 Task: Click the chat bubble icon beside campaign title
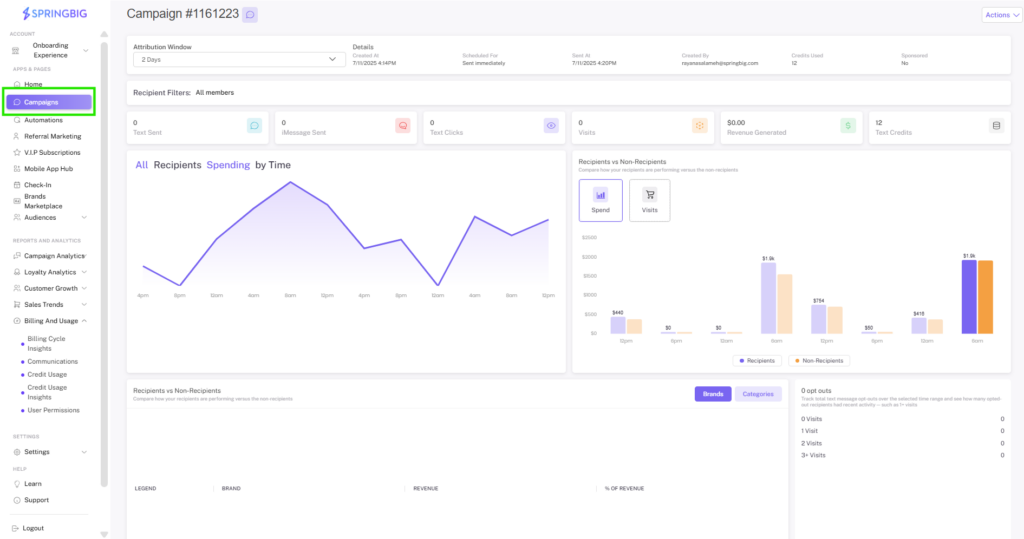[x=249, y=14]
